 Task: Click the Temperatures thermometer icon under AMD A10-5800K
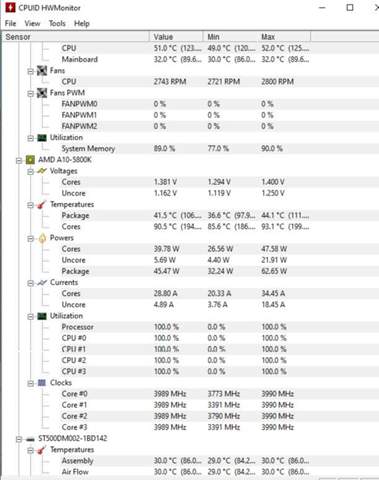pyautogui.click(x=42, y=205)
